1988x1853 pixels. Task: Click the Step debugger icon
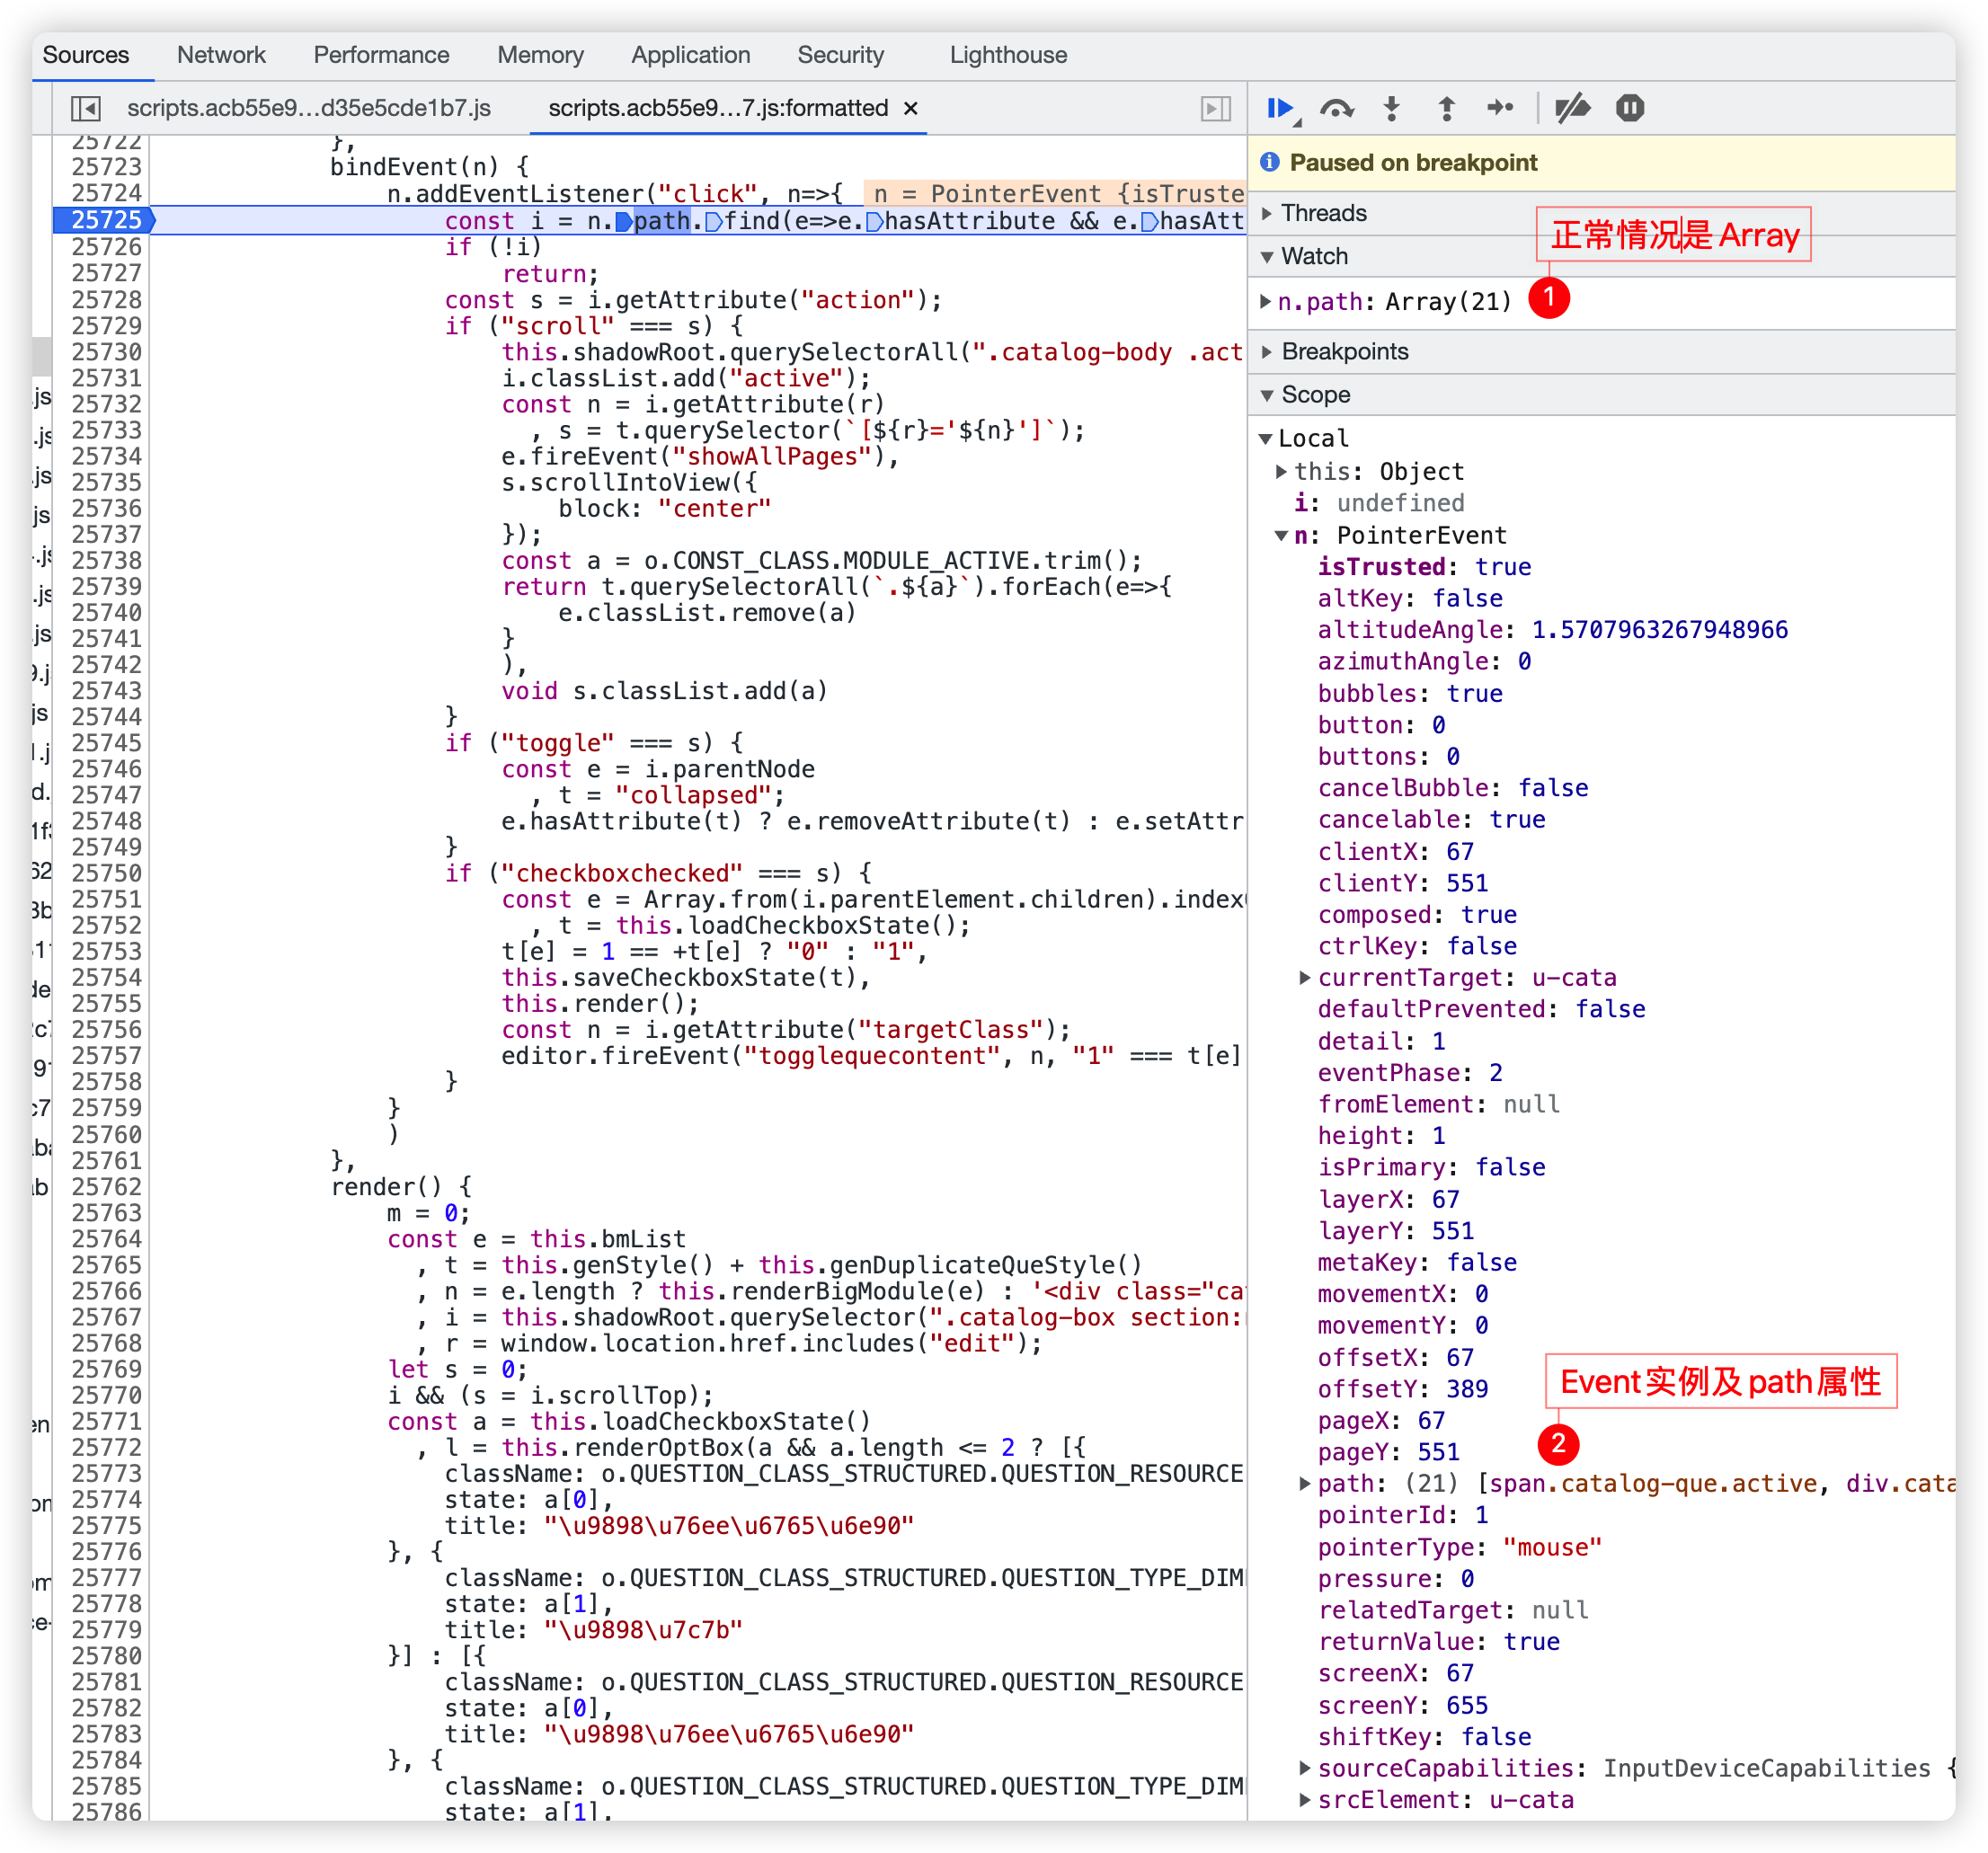click(x=1500, y=108)
